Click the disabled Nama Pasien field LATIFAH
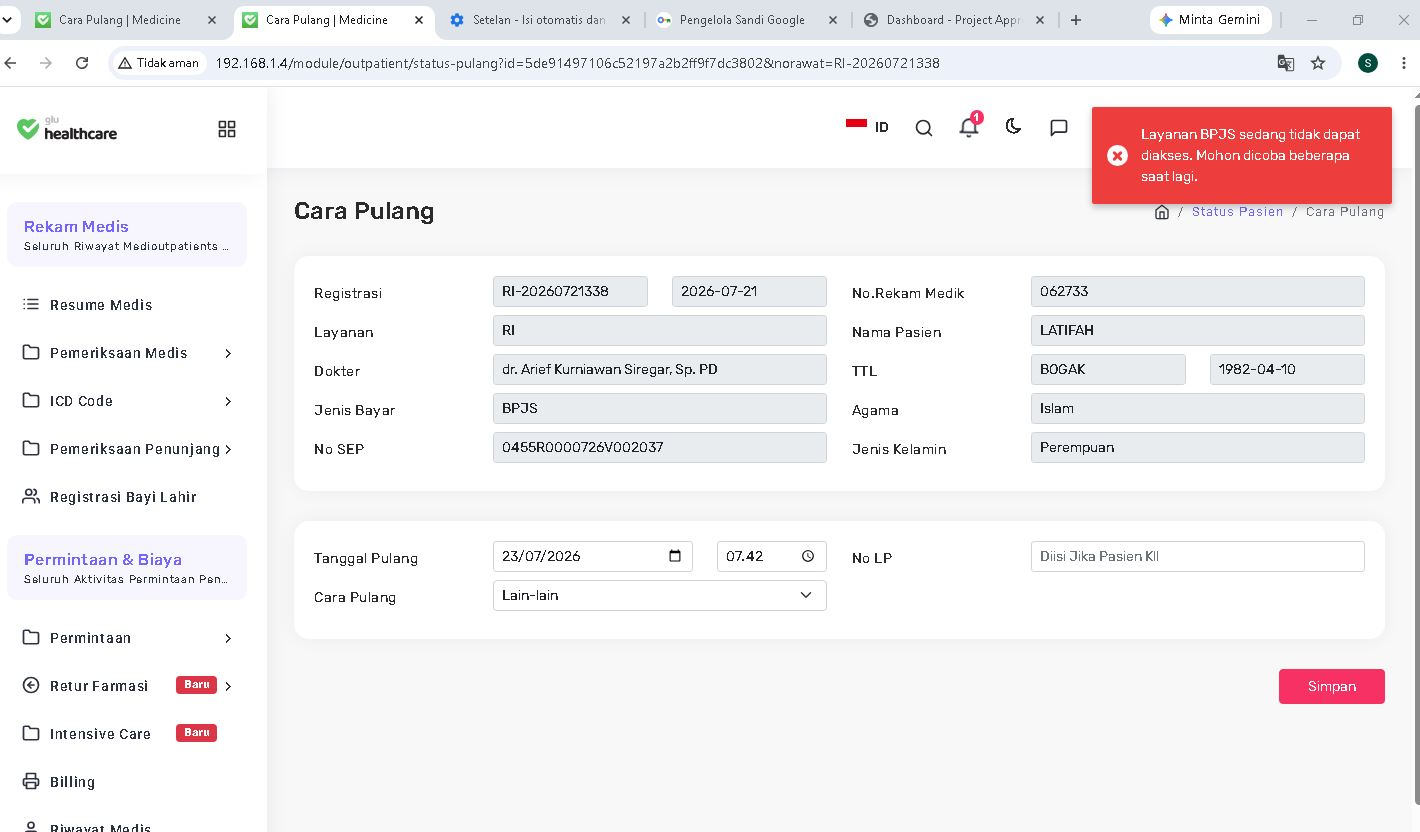 1197,330
